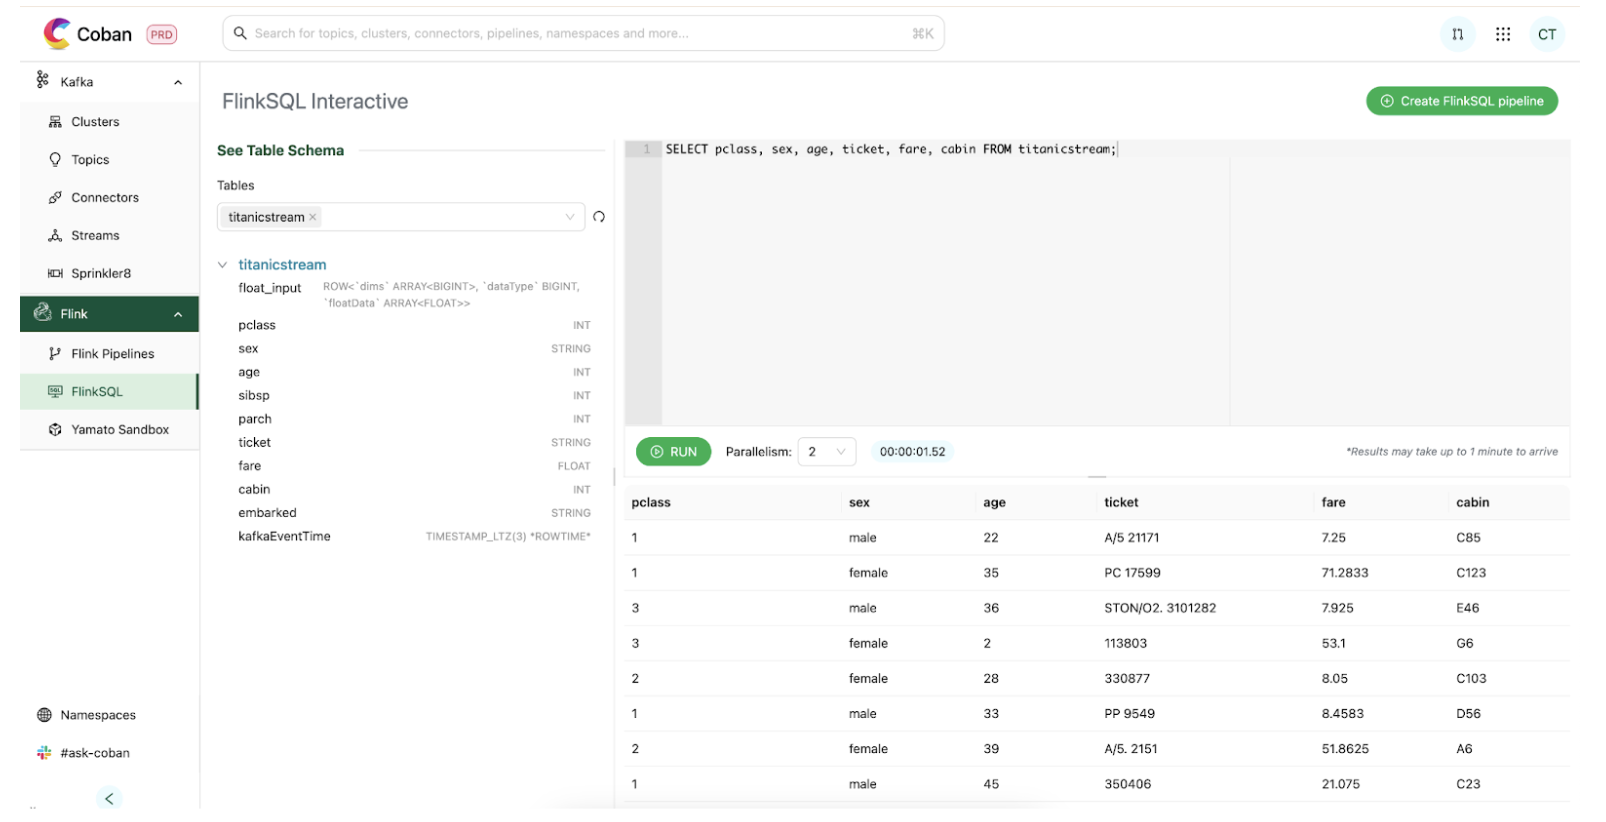Click the Namespaces globe icon
The width and height of the screenshot is (1606, 822).
pyautogui.click(x=44, y=715)
